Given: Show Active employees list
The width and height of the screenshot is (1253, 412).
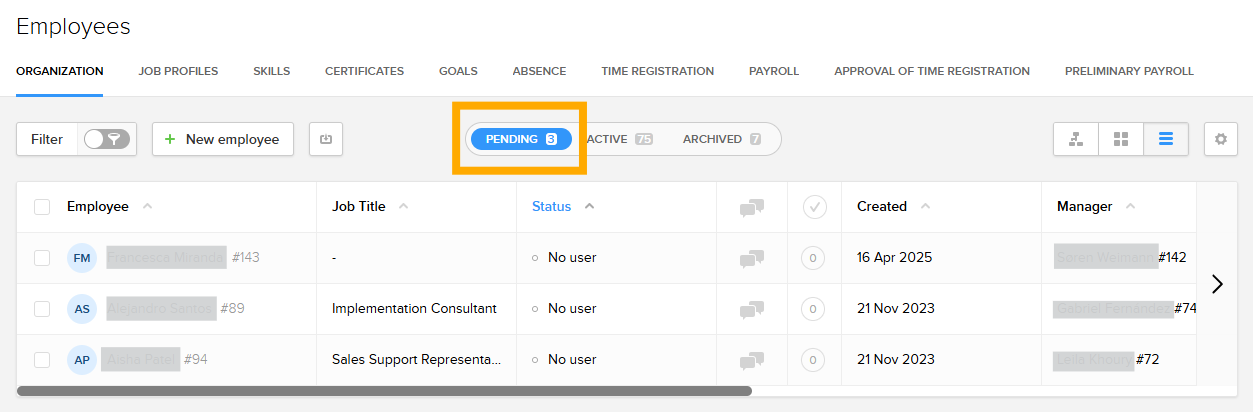Looking at the screenshot, I should (x=619, y=139).
